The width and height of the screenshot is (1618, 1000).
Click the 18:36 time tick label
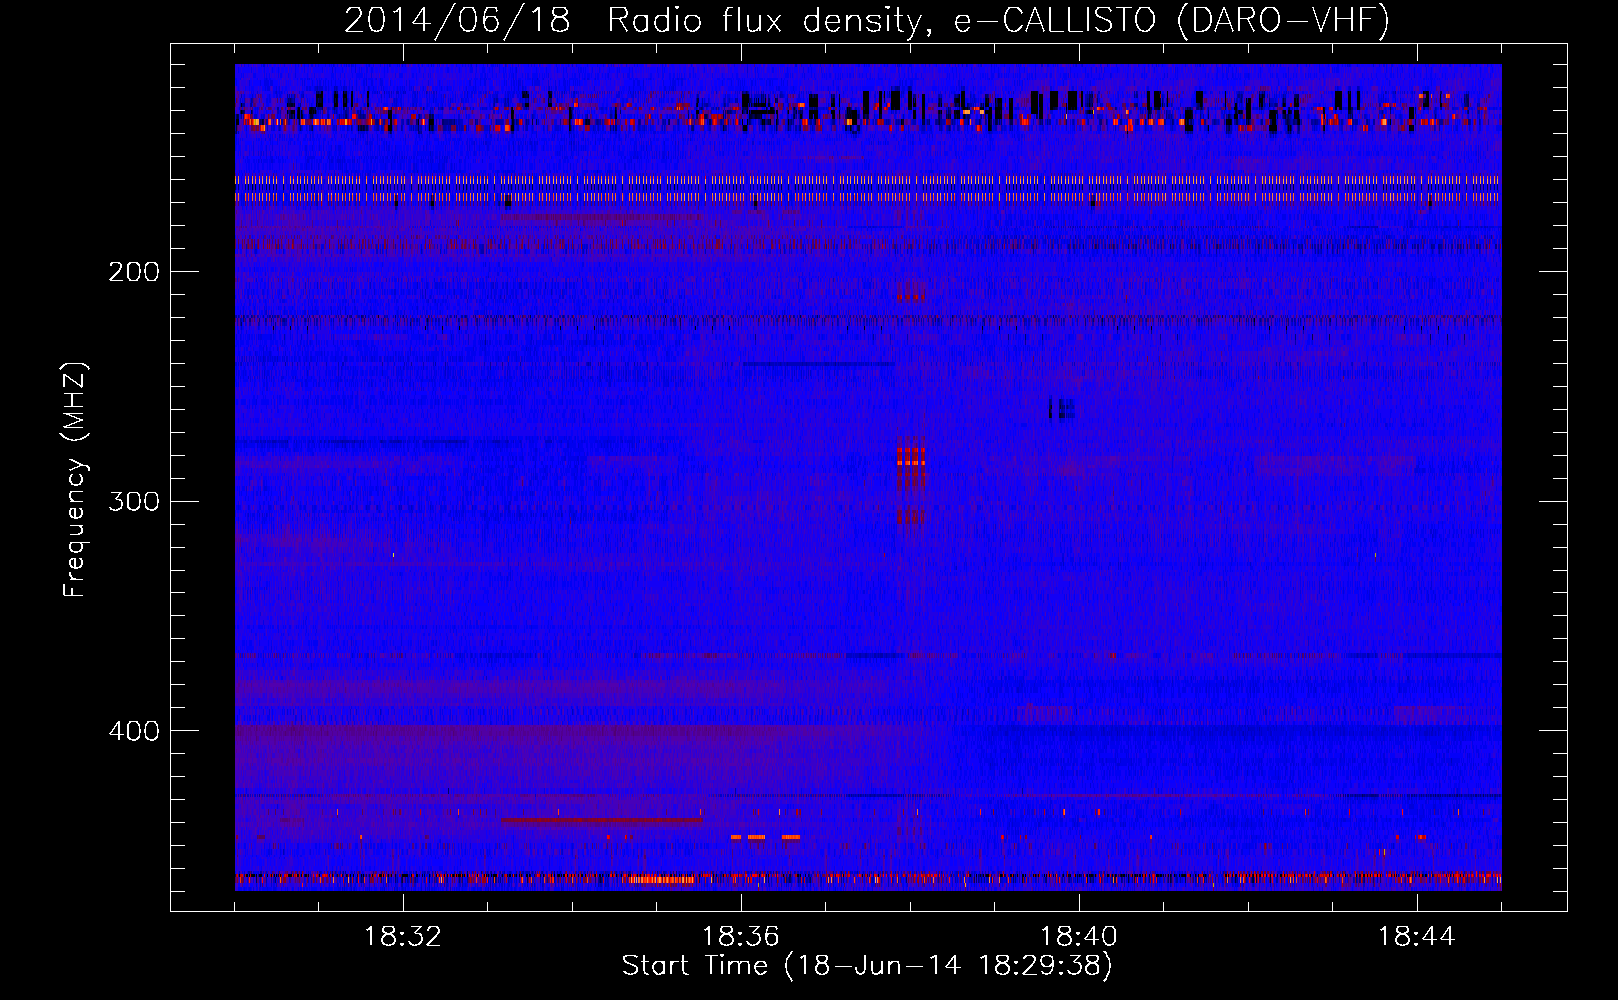[x=741, y=937]
